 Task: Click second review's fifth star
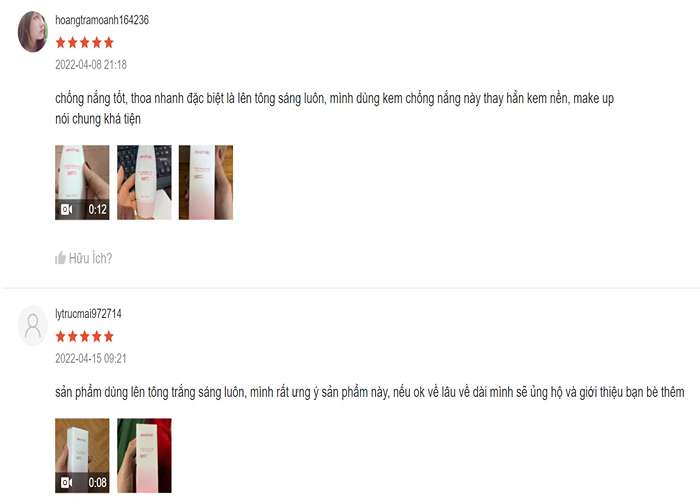click(108, 337)
